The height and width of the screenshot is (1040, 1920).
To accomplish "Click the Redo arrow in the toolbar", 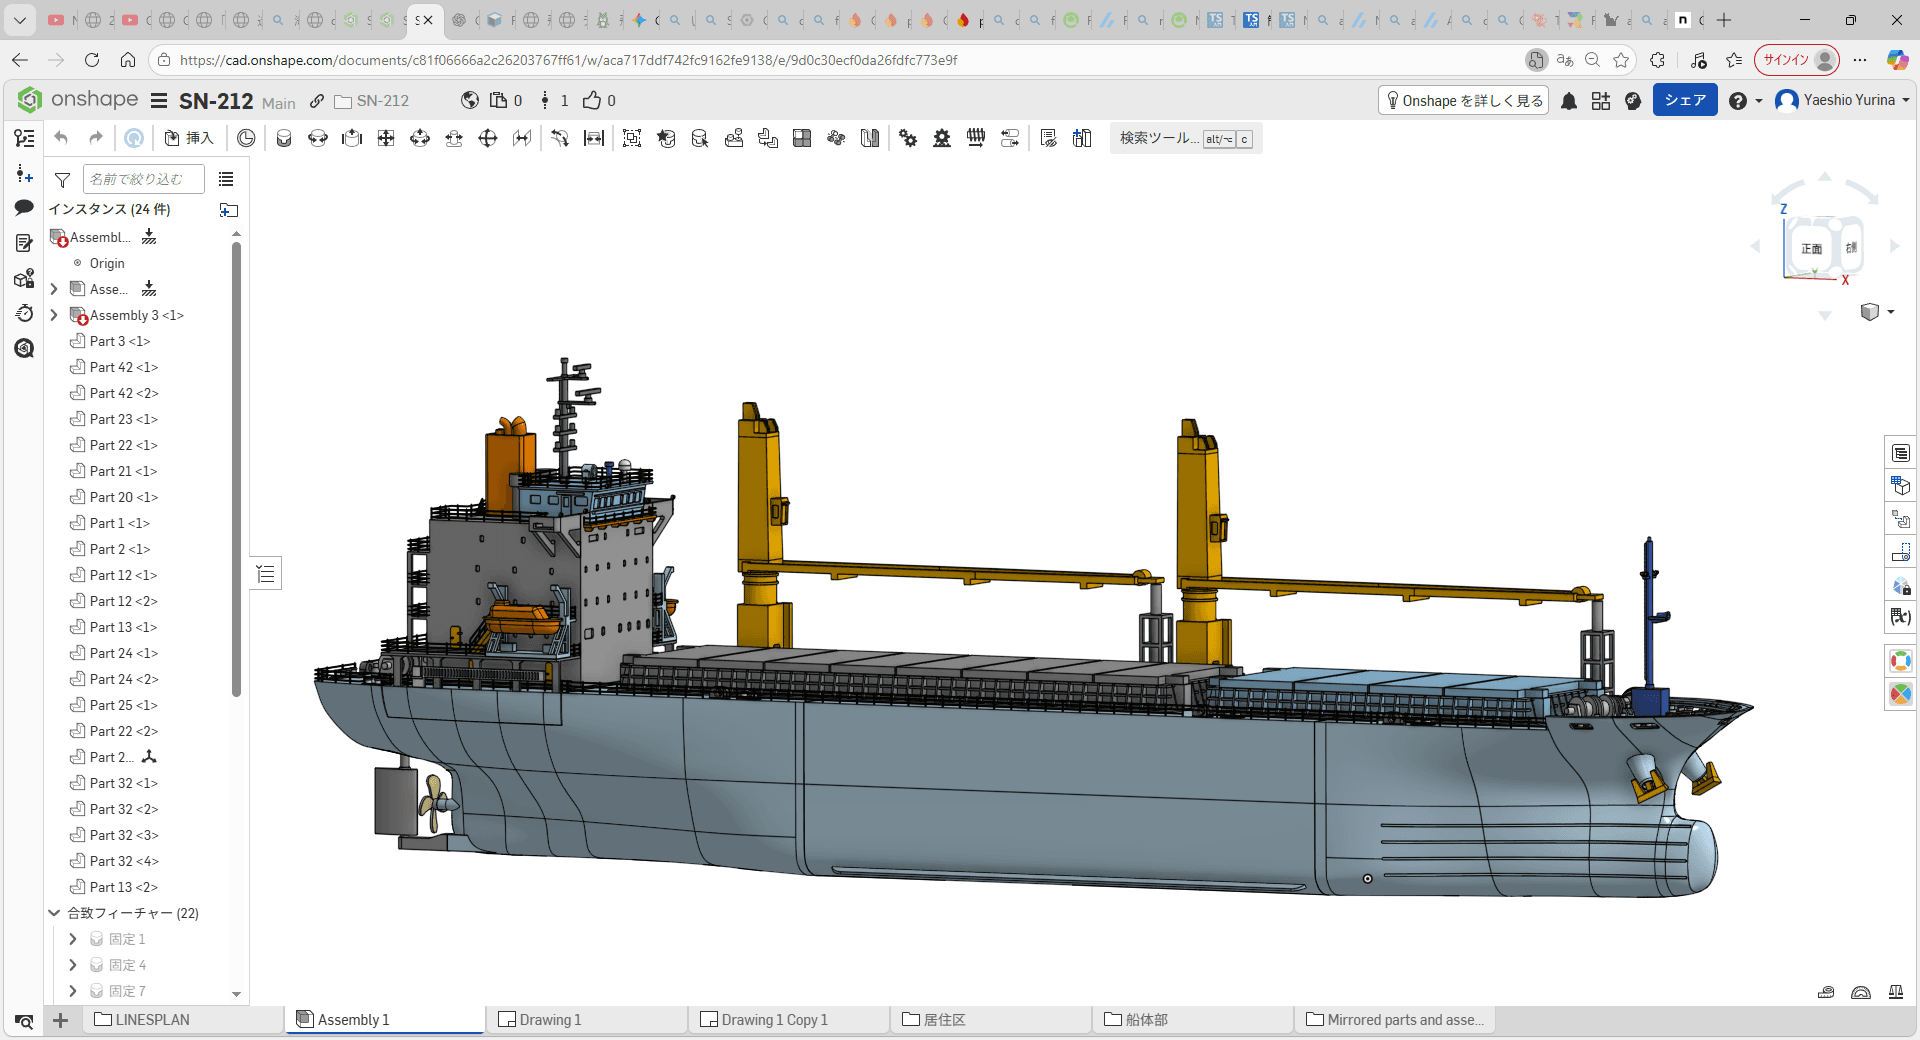I will coord(96,138).
